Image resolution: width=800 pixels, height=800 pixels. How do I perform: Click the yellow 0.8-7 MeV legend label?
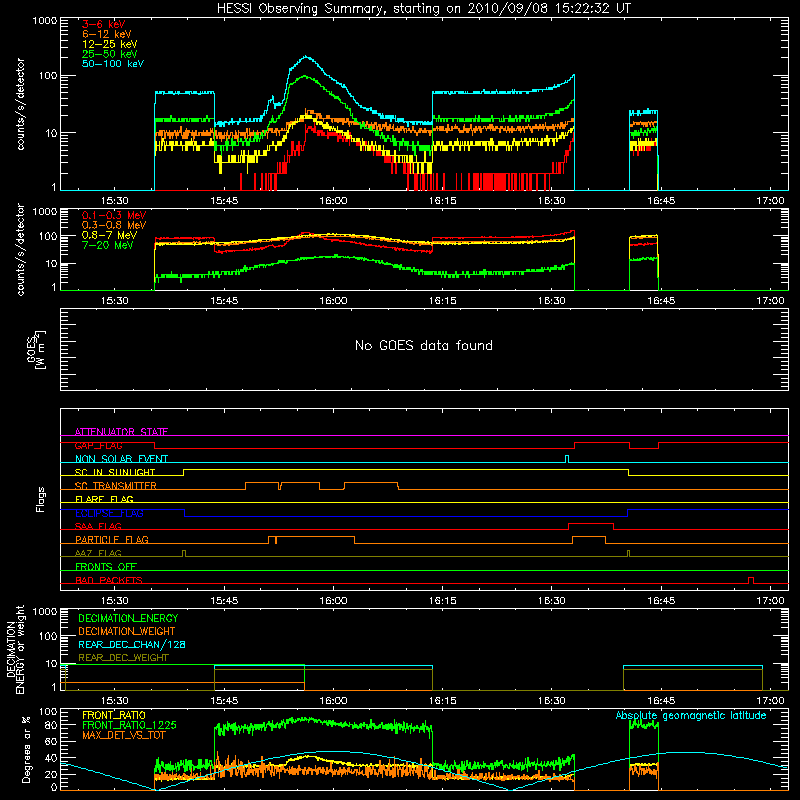(x=109, y=235)
